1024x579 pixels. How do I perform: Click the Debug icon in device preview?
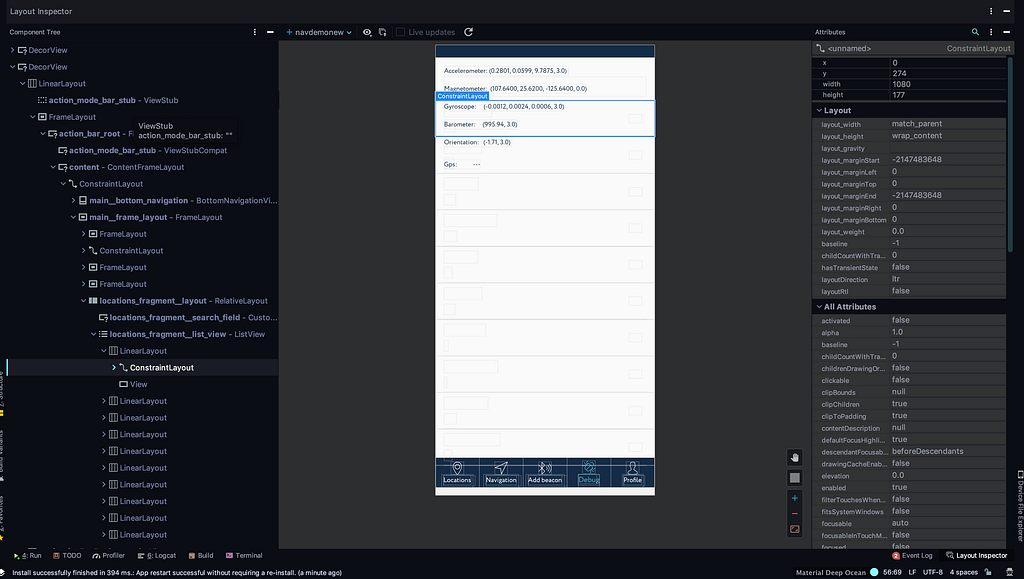588,467
